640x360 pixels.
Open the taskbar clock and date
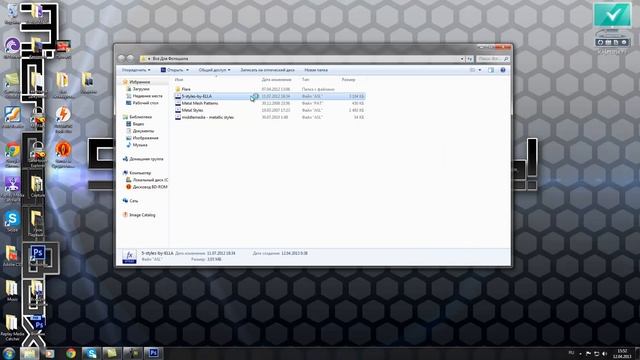pos(622,353)
